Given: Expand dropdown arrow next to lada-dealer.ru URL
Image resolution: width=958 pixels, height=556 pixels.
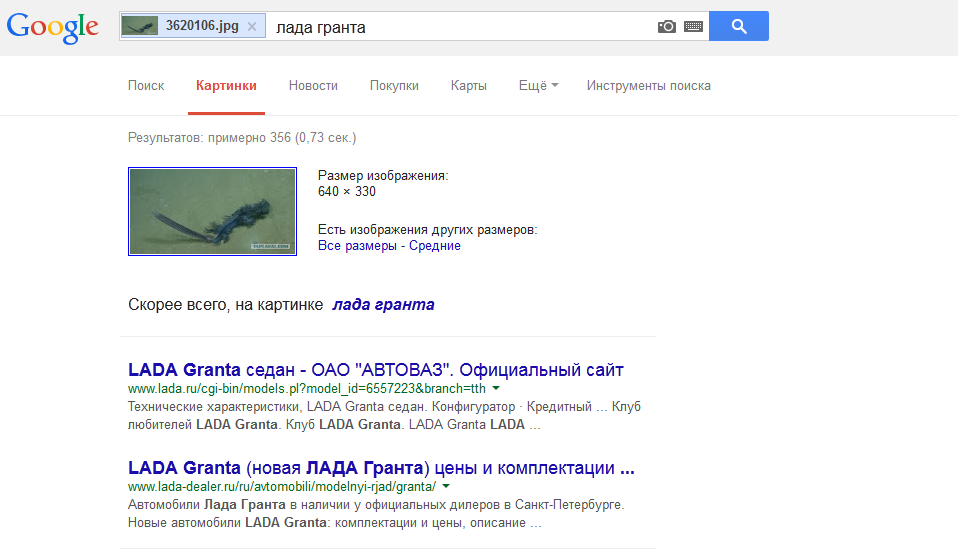Looking at the screenshot, I should click(446, 486).
